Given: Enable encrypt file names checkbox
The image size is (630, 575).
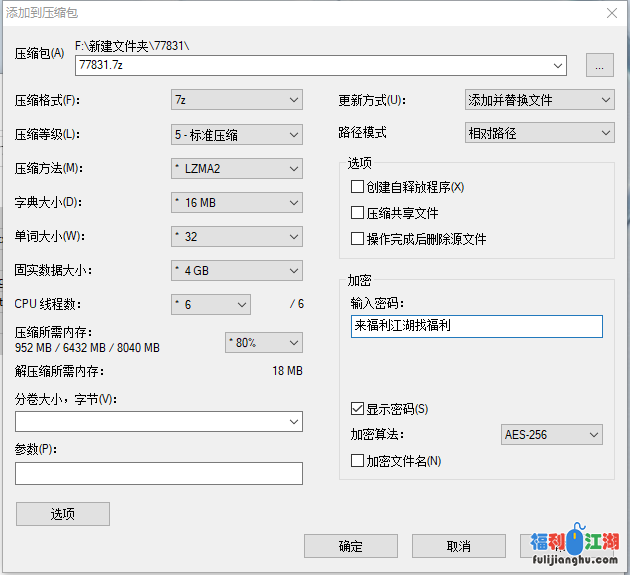Looking at the screenshot, I should tap(357, 461).
